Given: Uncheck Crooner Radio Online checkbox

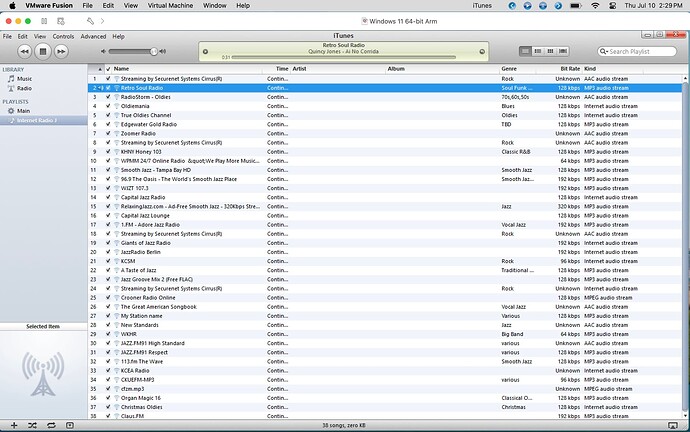Looking at the screenshot, I should (x=108, y=298).
